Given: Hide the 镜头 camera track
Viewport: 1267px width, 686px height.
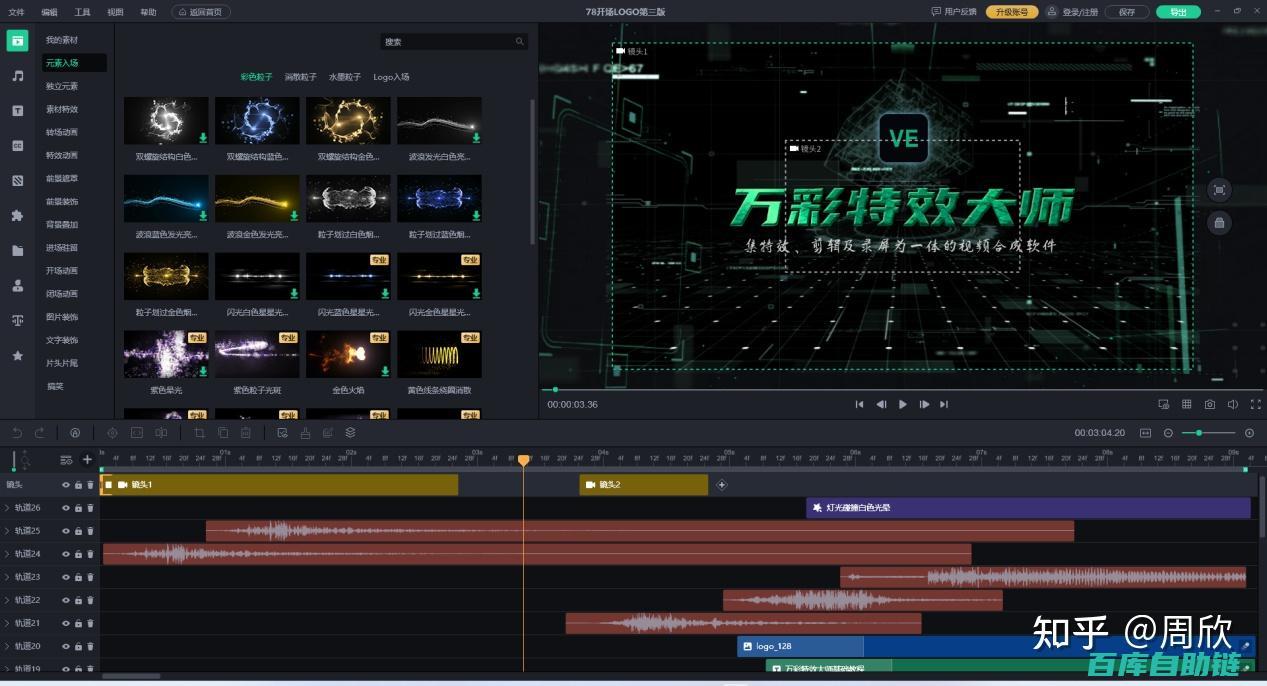Looking at the screenshot, I should tap(66, 485).
